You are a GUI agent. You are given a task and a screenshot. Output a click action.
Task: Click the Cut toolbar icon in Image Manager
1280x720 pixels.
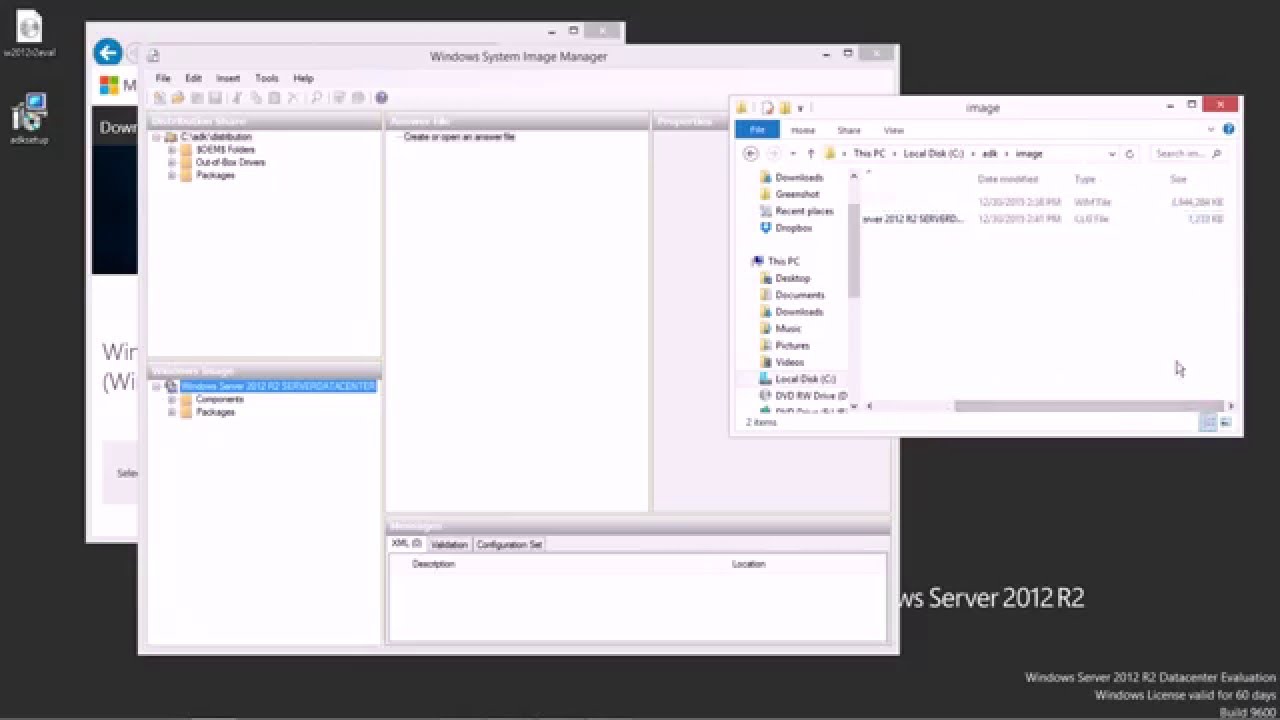point(237,98)
